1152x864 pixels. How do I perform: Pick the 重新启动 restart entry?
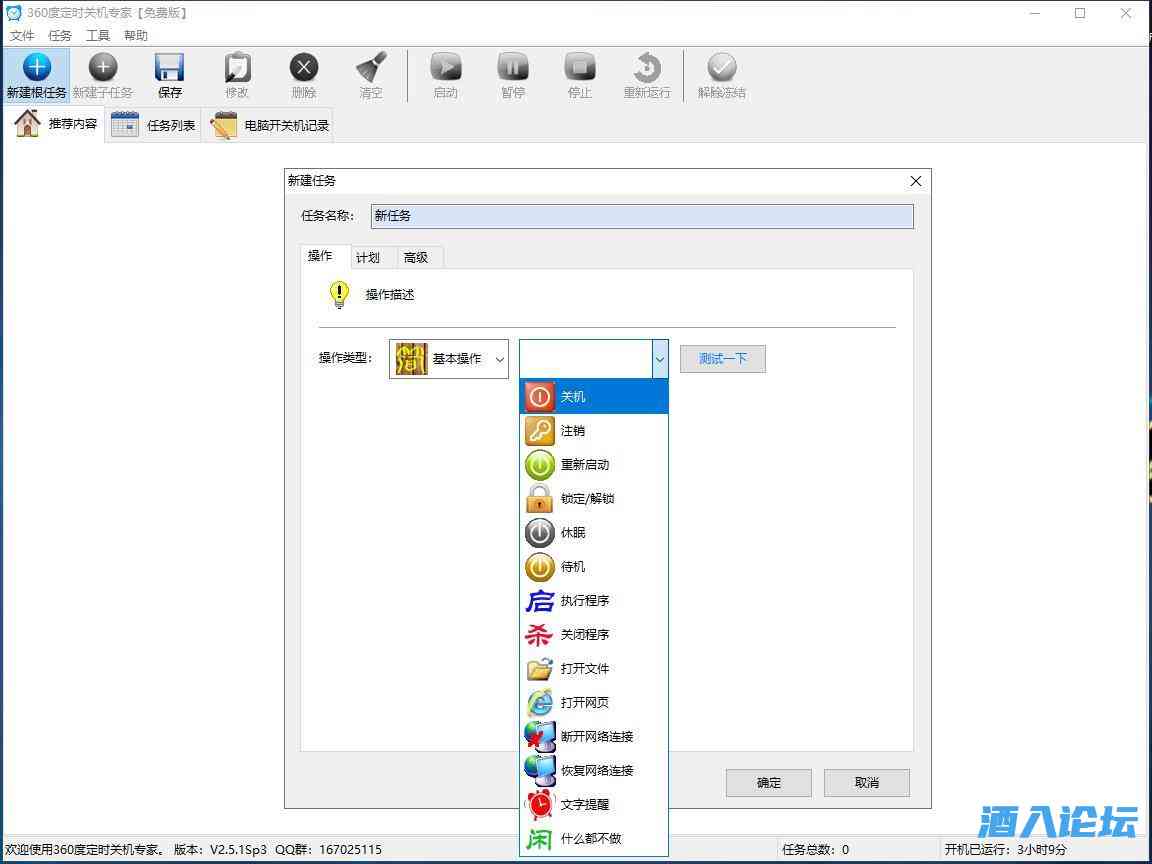pyautogui.click(x=594, y=465)
